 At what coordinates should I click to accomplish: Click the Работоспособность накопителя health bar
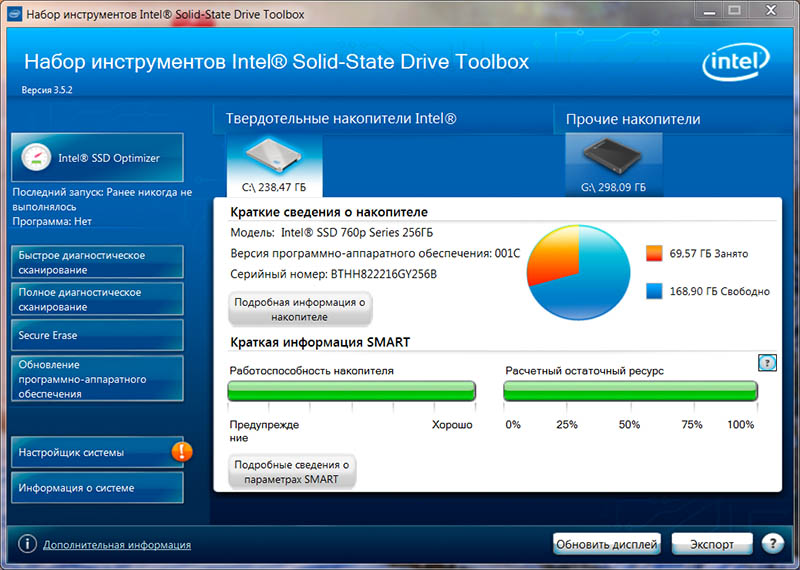[x=352, y=391]
